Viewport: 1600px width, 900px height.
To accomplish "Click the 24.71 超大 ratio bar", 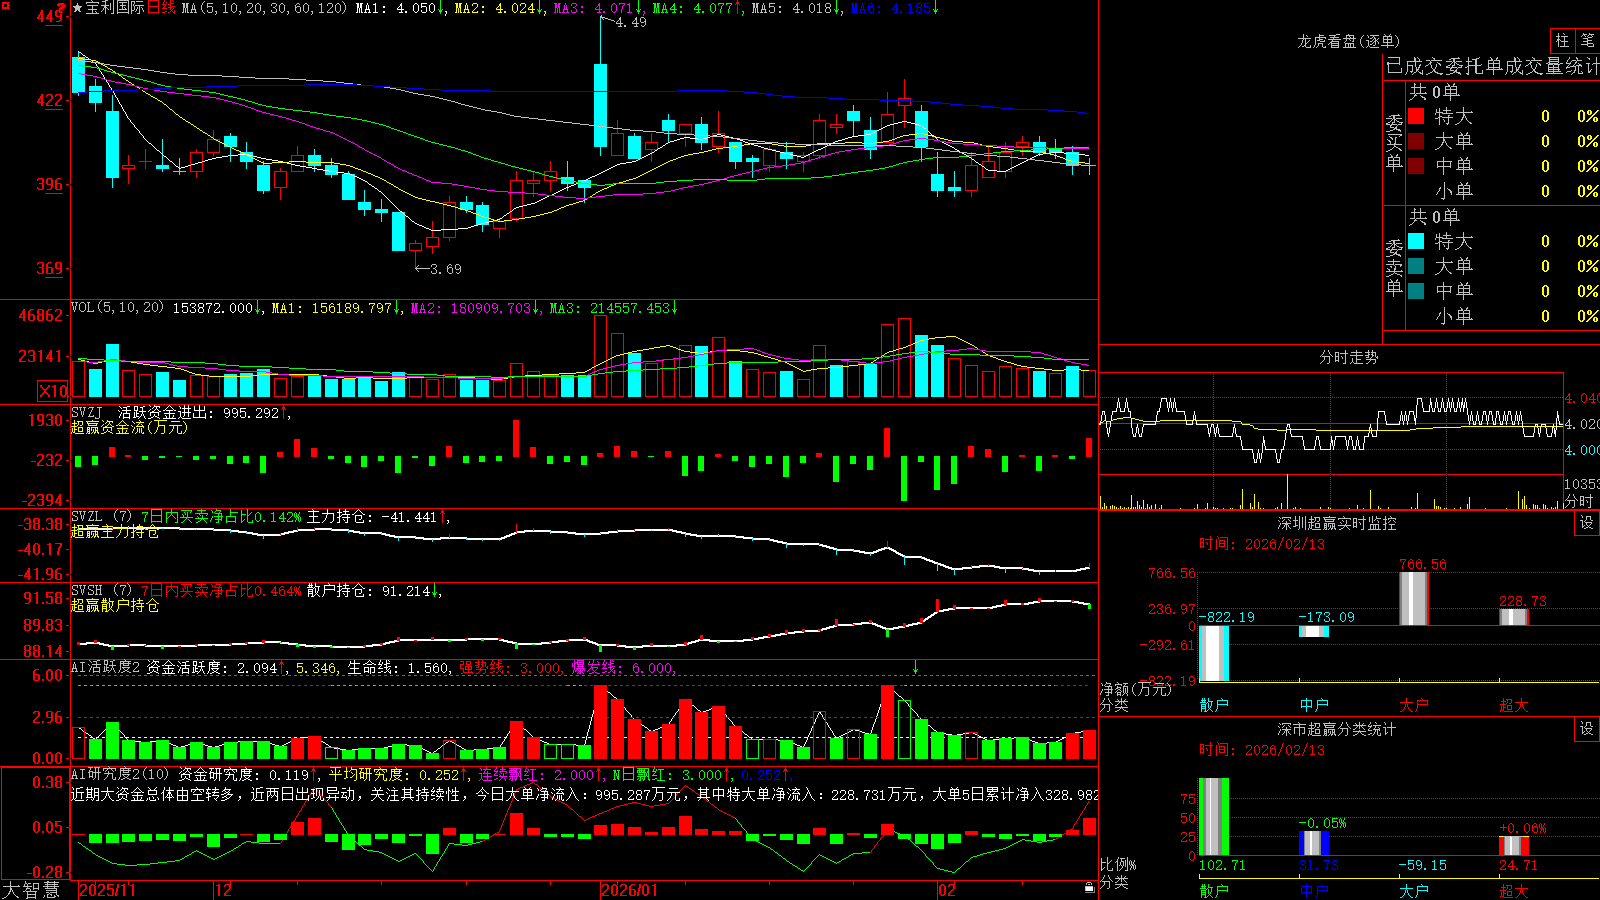I will (x=1514, y=846).
